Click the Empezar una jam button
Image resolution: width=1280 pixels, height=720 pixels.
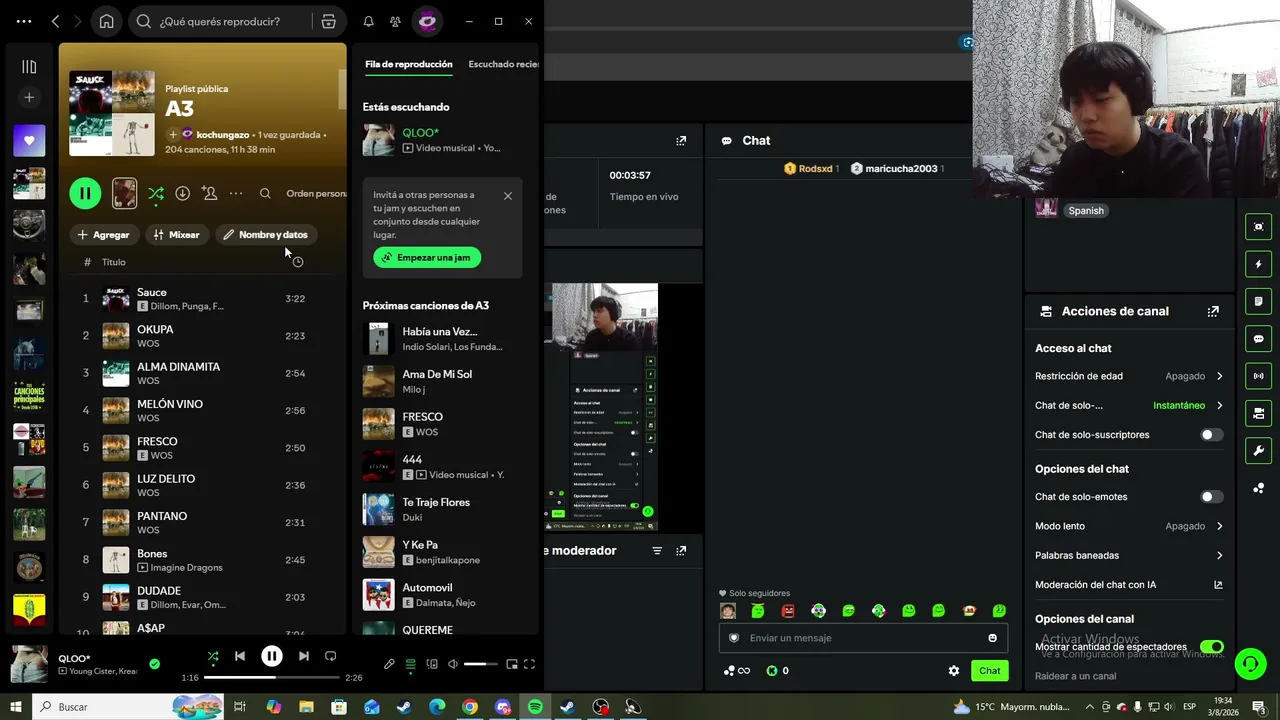point(427,257)
